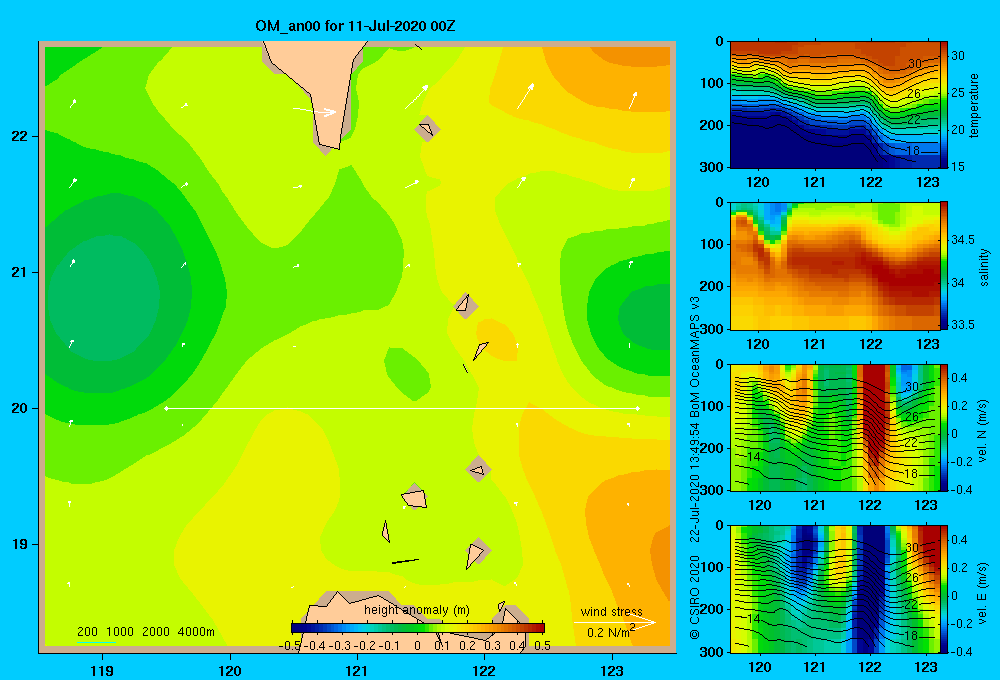Click the 'temperature' axis label
Image resolution: width=1000 pixels, height=680 pixels.
(x=973, y=105)
